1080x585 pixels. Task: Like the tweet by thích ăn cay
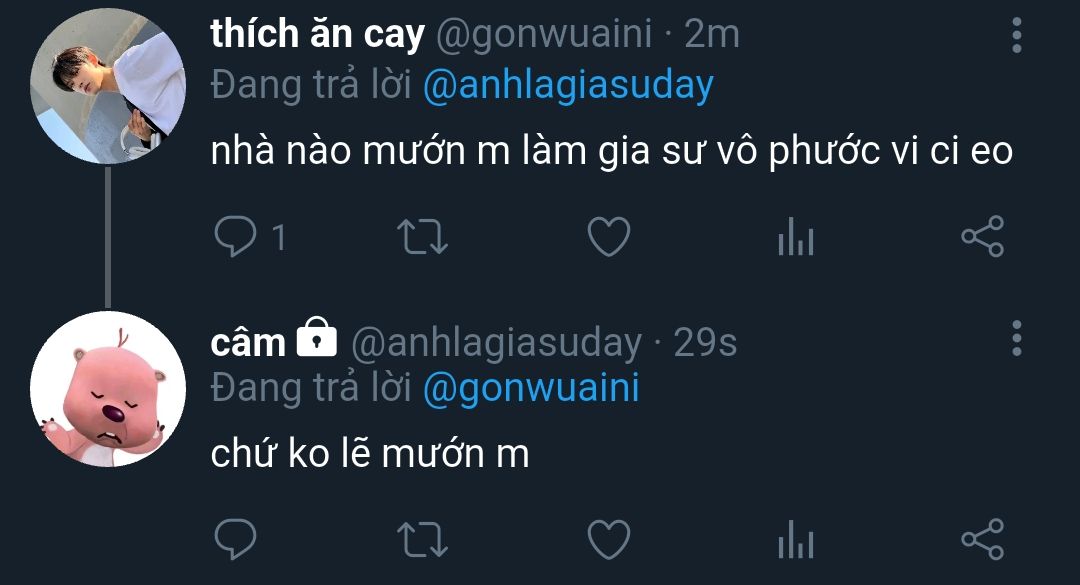608,237
